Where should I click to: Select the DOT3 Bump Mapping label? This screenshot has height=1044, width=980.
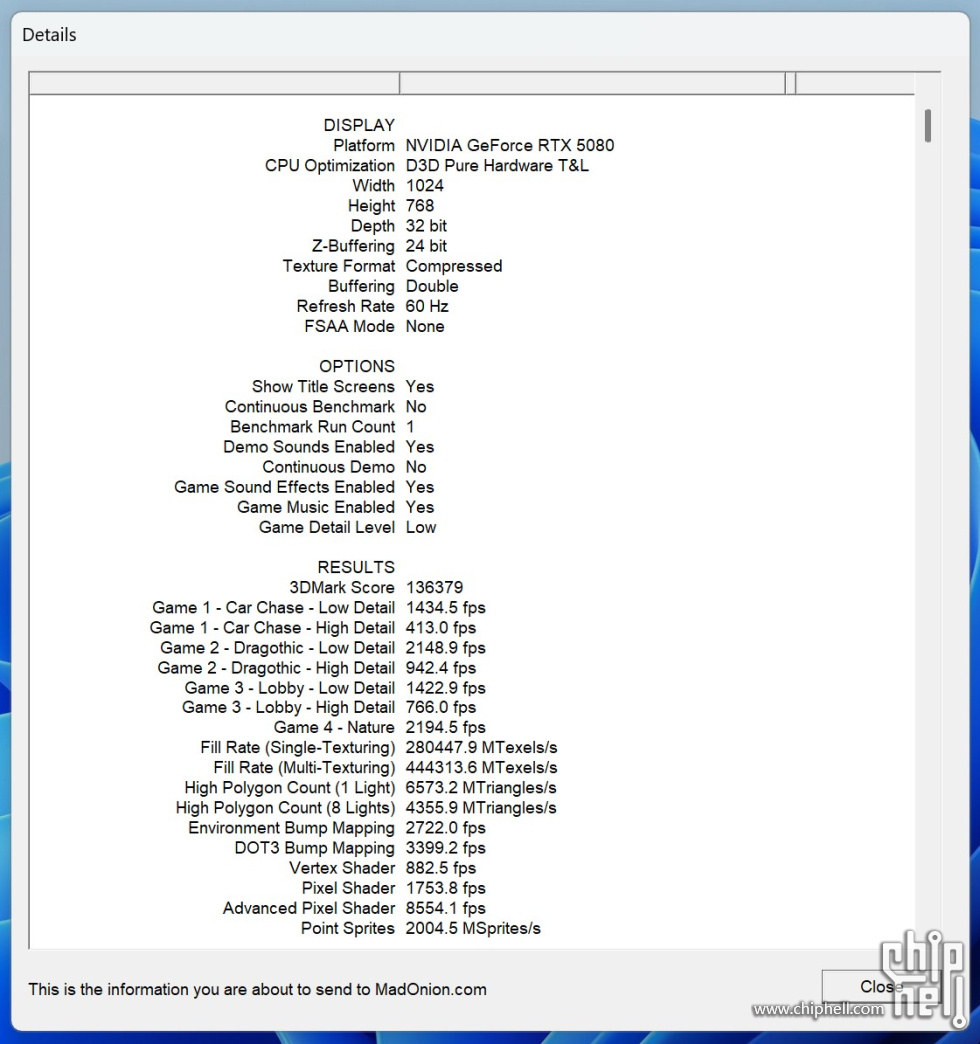pyautogui.click(x=314, y=848)
